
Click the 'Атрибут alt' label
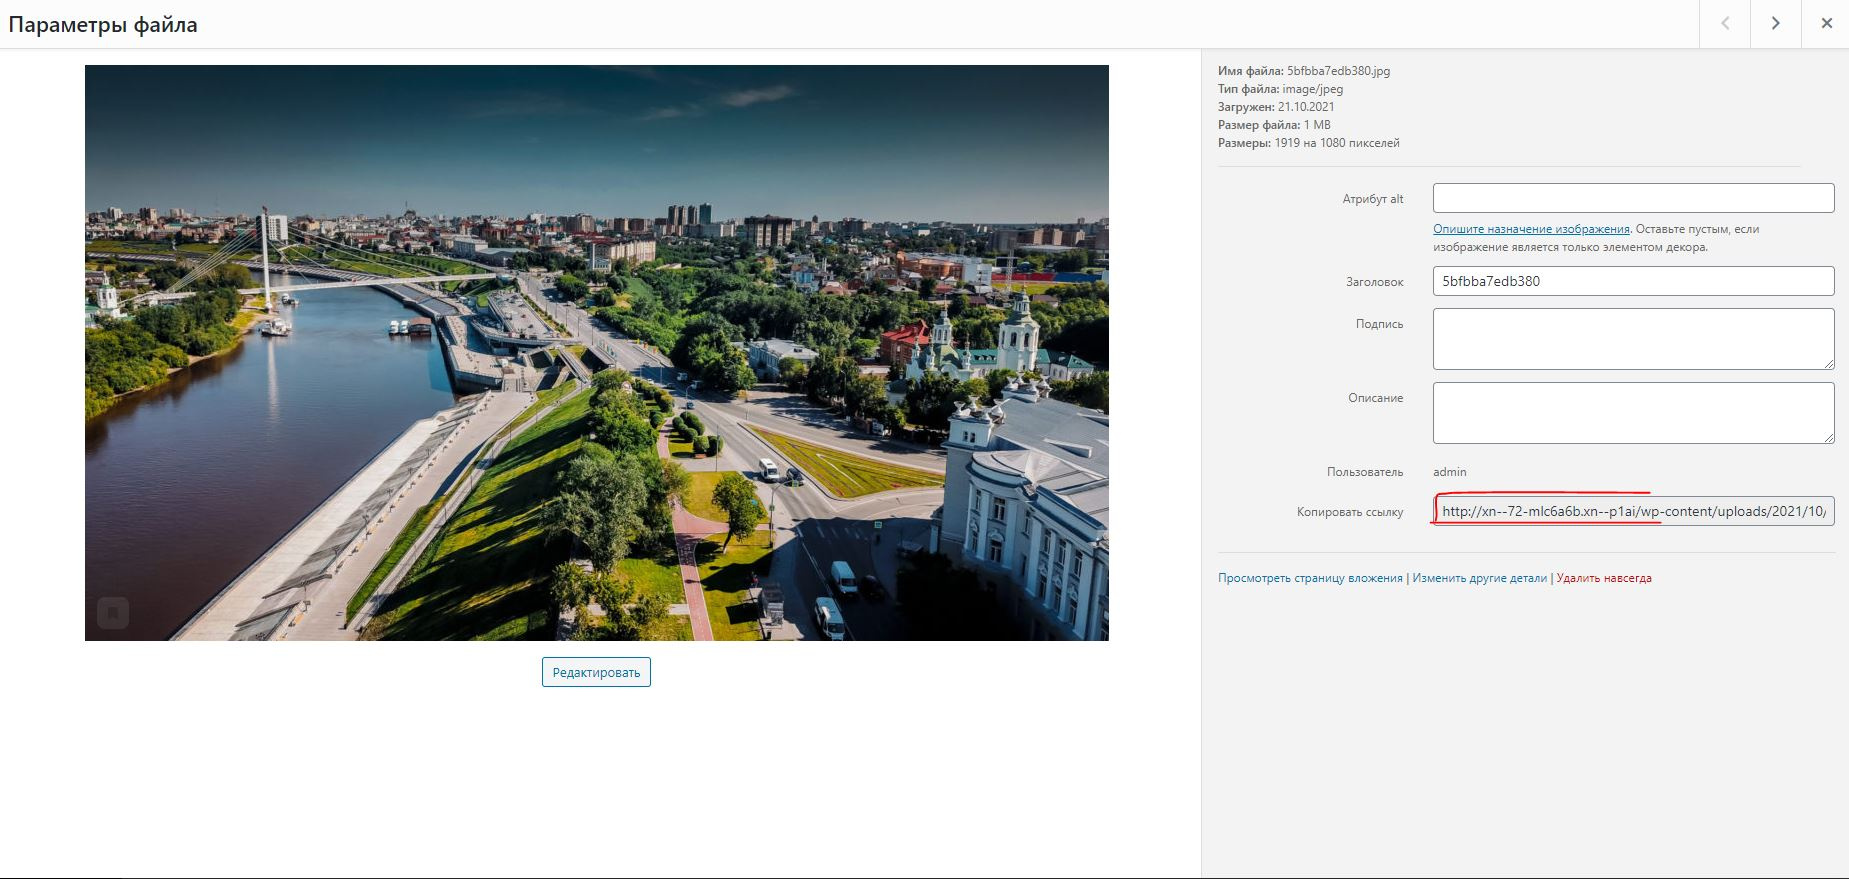(x=1372, y=199)
